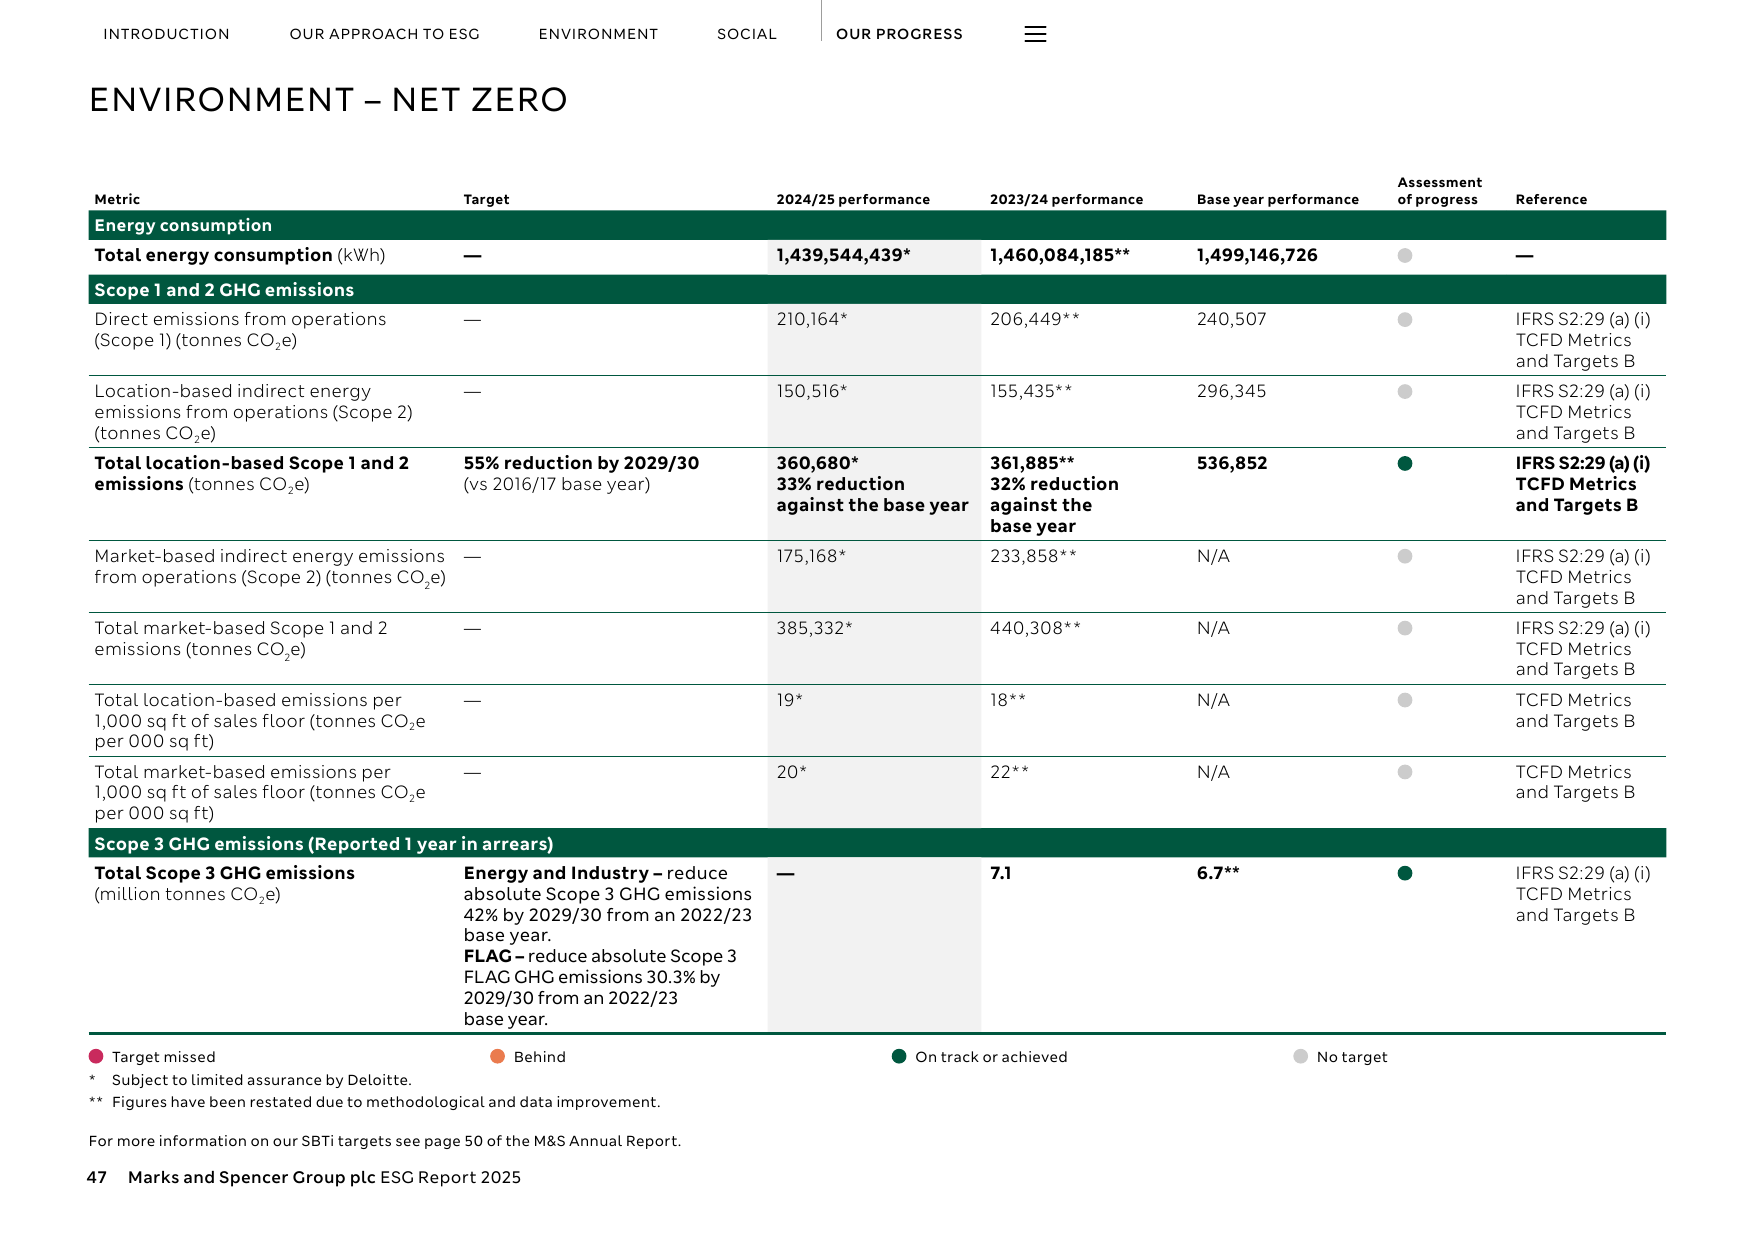Click the Scope 3 base year value 6.7**
Viewport: 1754px width, 1241px height.
pyautogui.click(x=1218, y=873)
